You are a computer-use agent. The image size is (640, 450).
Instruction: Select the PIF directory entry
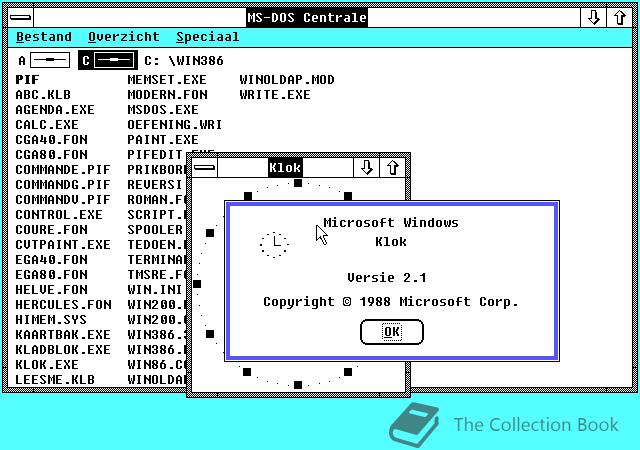27,80
